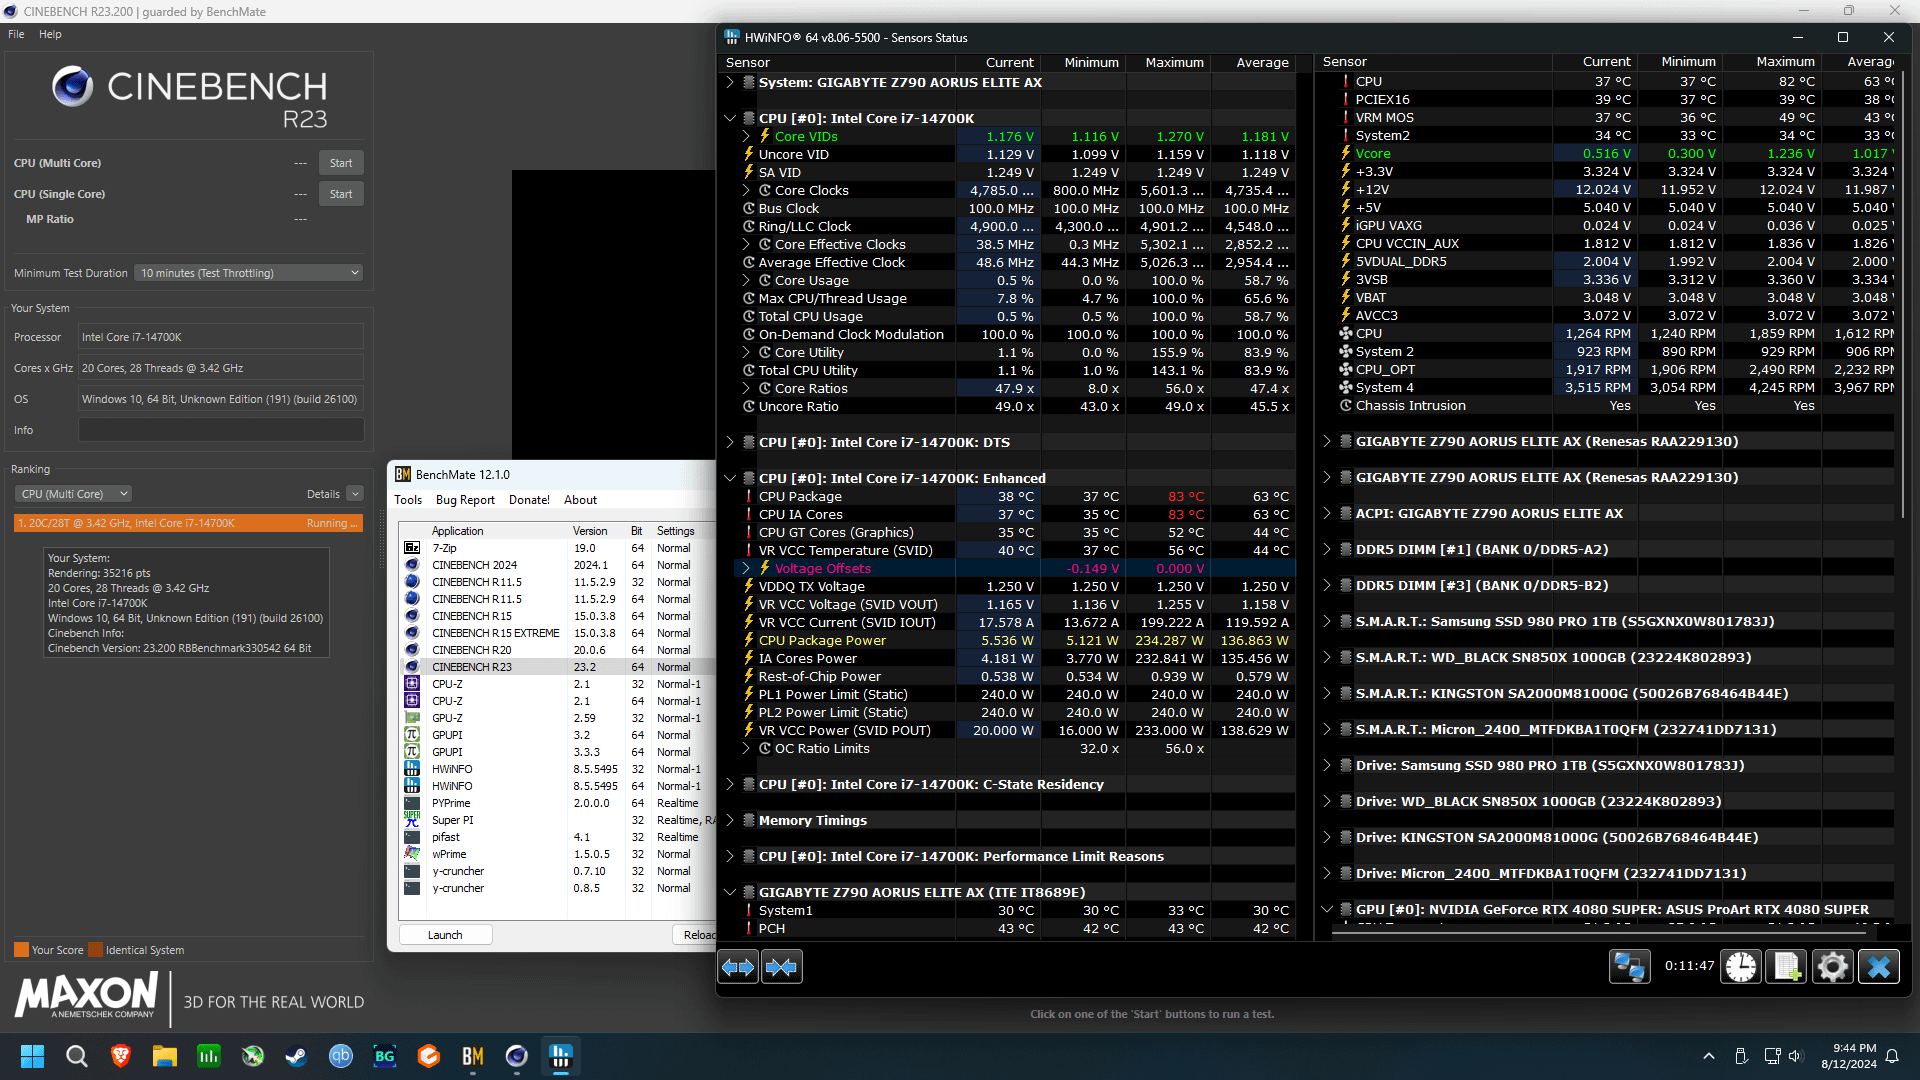The height and width of the screenshot is (1080, 1920).
Task: Collapse the CPU [#0] Intel Core i7-14700K group
Action: [x=730, y=118]
